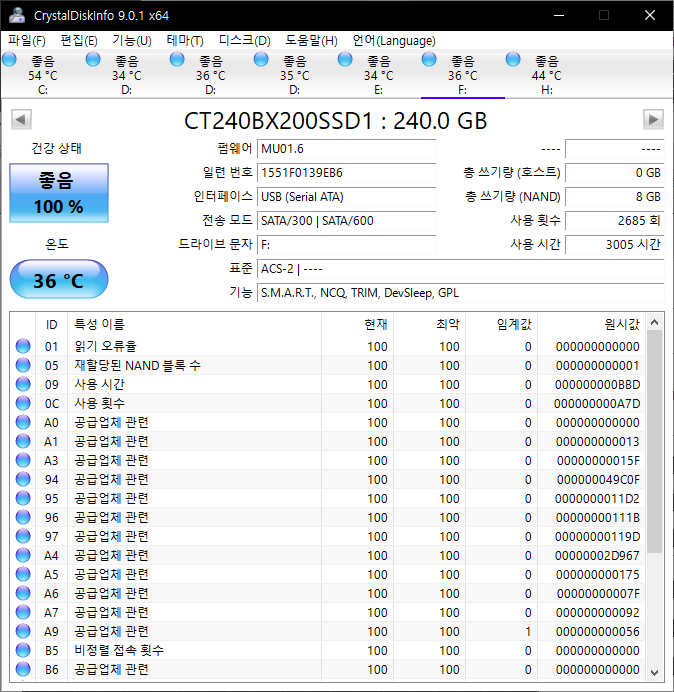The width and height of the screenshot is (674, 692).
Task: Click the 임계값 column header
Action: pos(501,324)
